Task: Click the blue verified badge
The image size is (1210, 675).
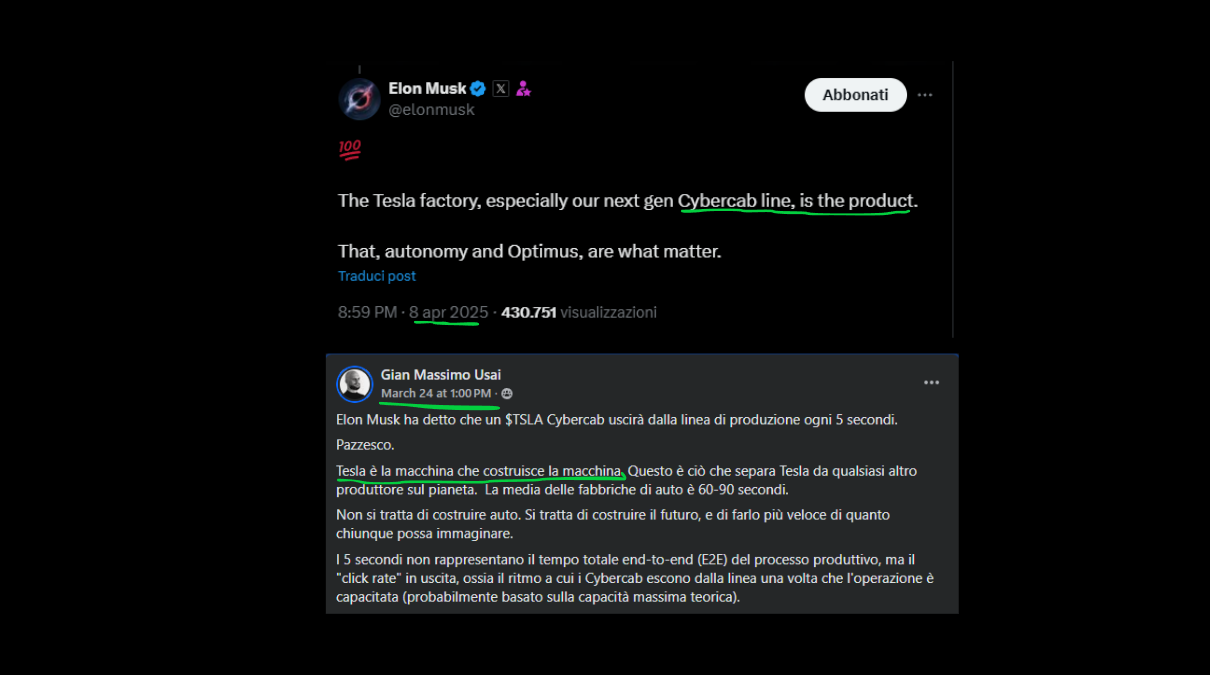Action: click(478, 89)
